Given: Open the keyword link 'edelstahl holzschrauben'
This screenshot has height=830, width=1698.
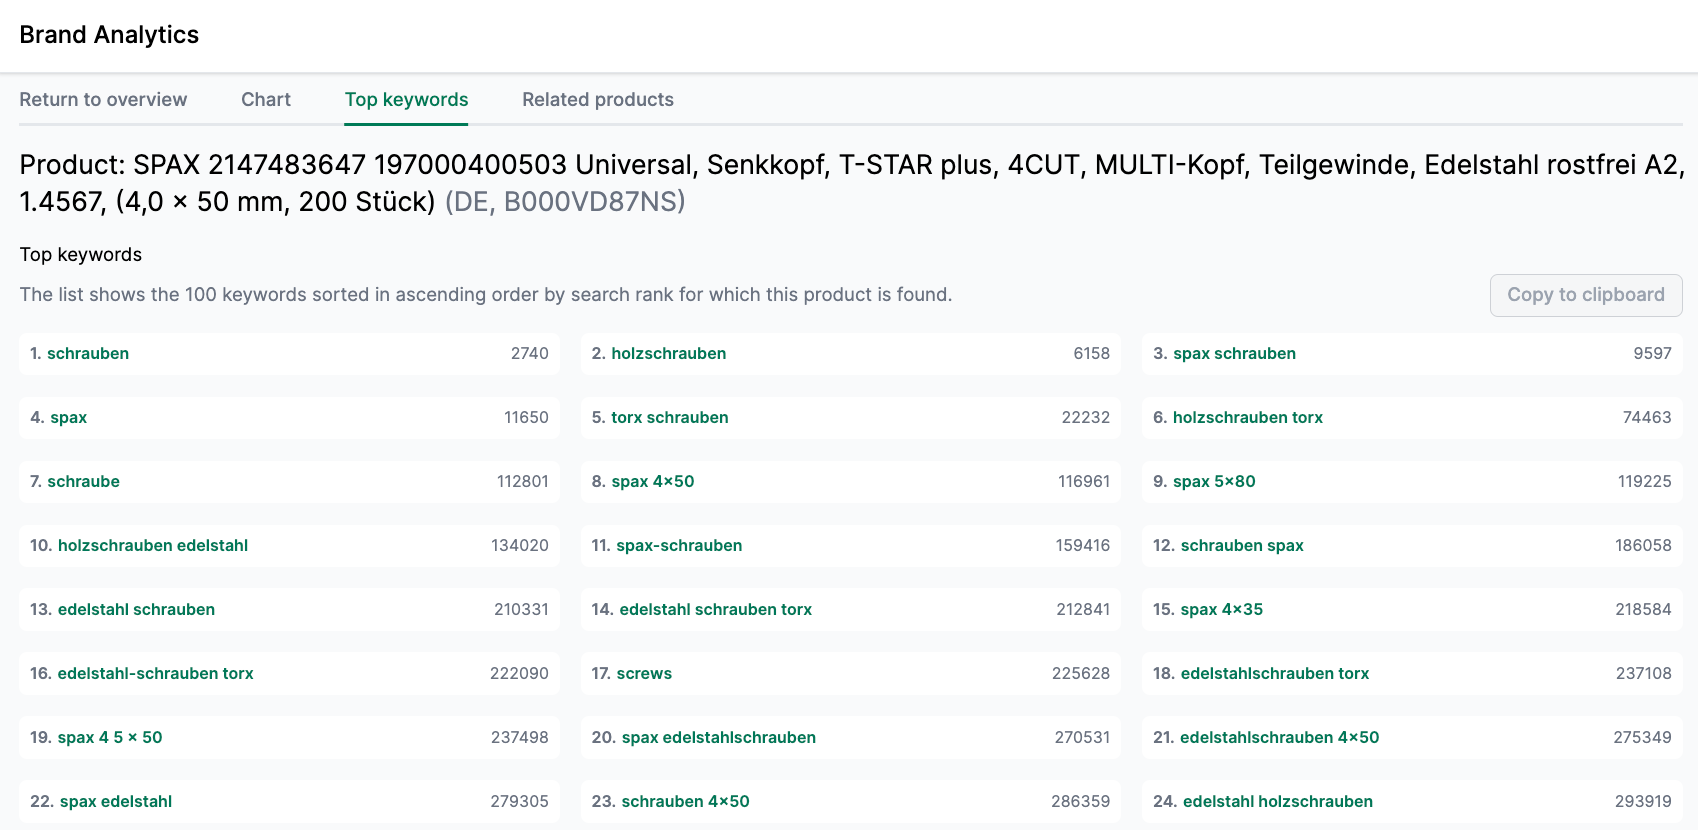Looking at the screenshot, I should click(1278, 801).
